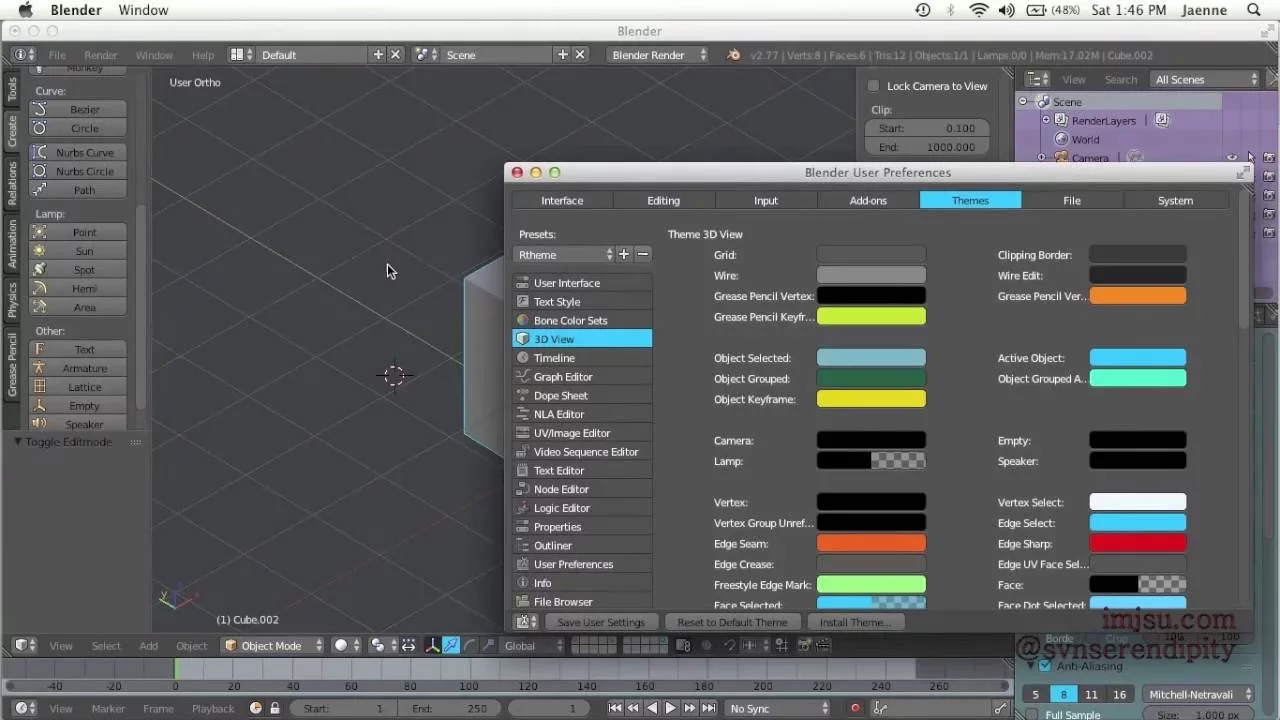Click the Point lamp icon
The image size is (1280, 720).
[39, 232]
